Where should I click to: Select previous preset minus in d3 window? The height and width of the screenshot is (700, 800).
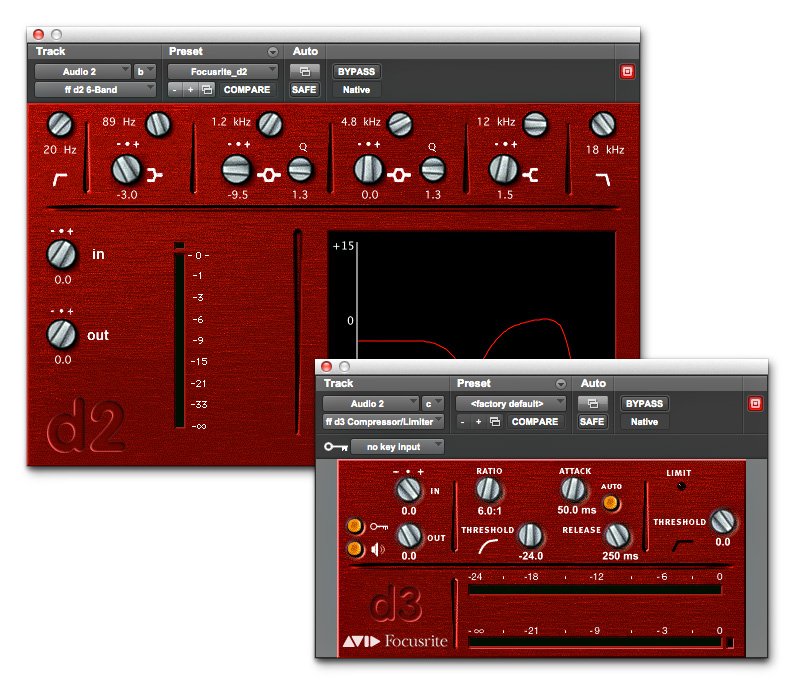pyautogui.click(x=462, y=422)
